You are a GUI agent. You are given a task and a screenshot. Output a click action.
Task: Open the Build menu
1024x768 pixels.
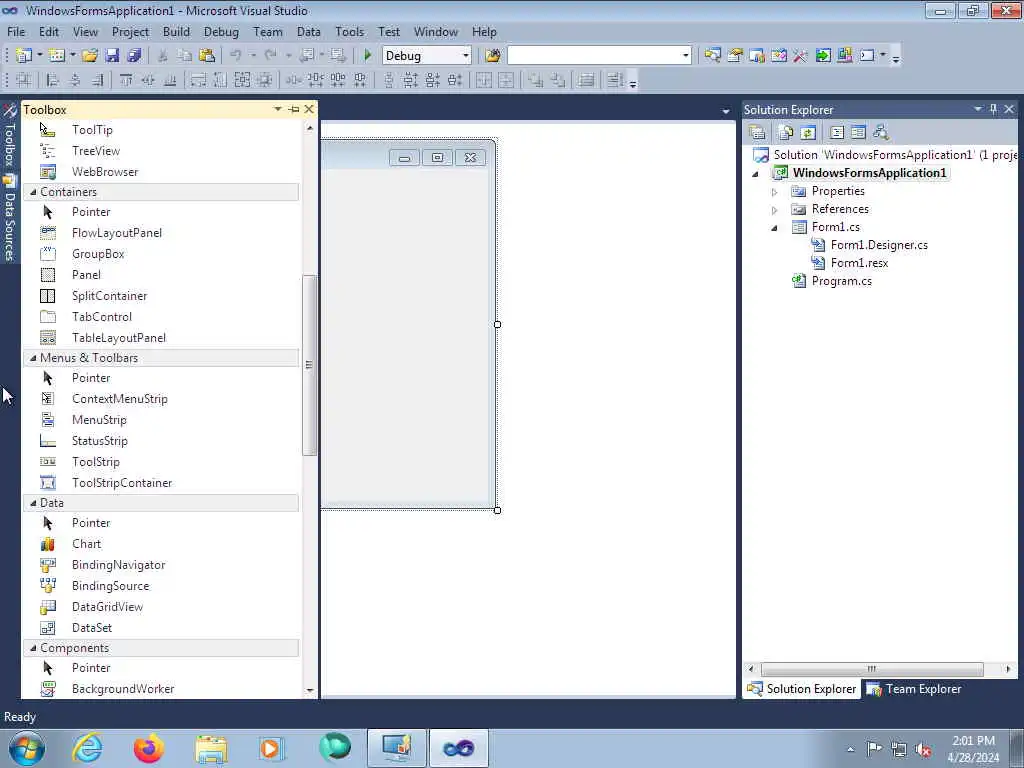point(176,31)
